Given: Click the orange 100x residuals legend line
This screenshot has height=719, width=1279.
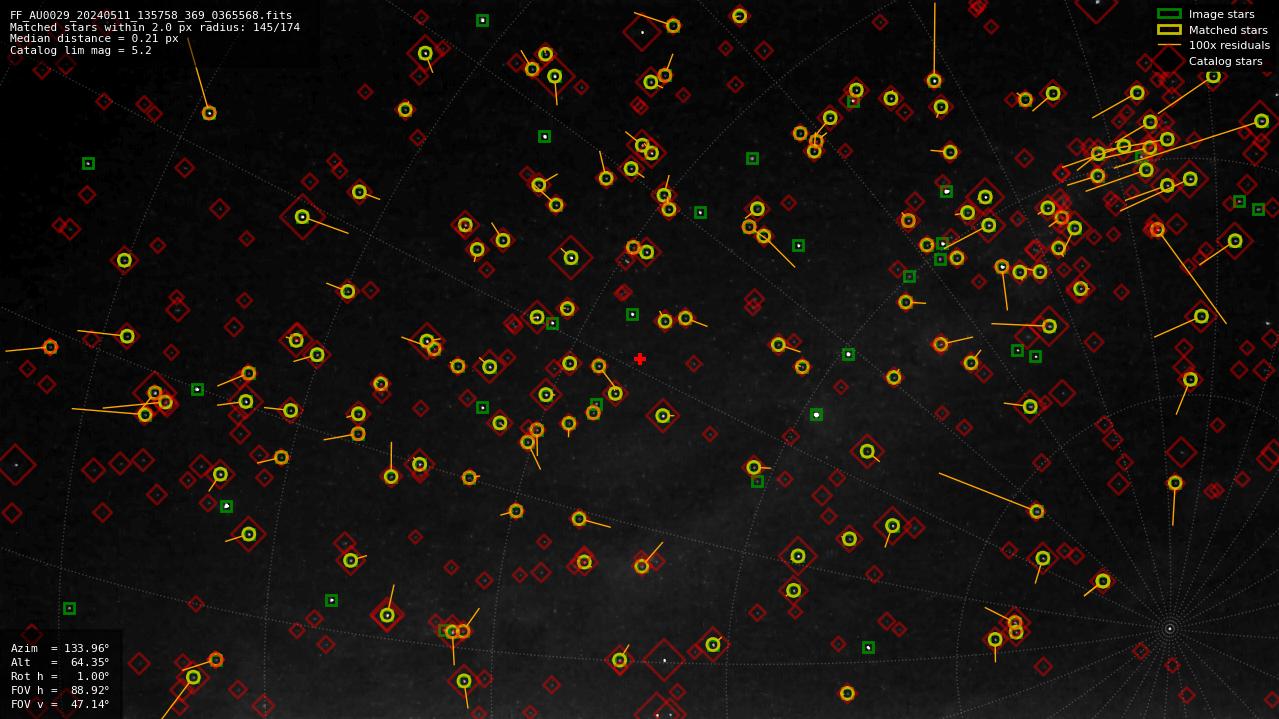Looking at the screenshot, I should [x=1169, y=45].
